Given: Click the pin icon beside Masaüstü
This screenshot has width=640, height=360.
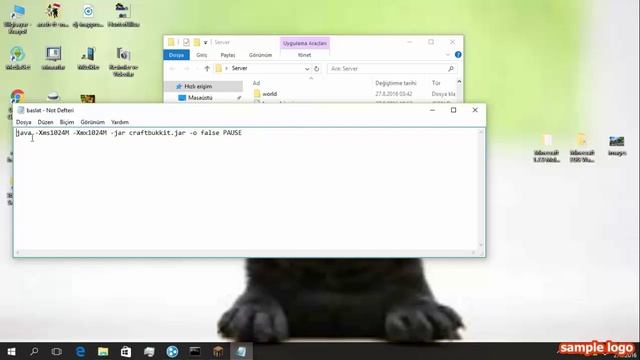Looking at the screenshot, I should point(239,98).
